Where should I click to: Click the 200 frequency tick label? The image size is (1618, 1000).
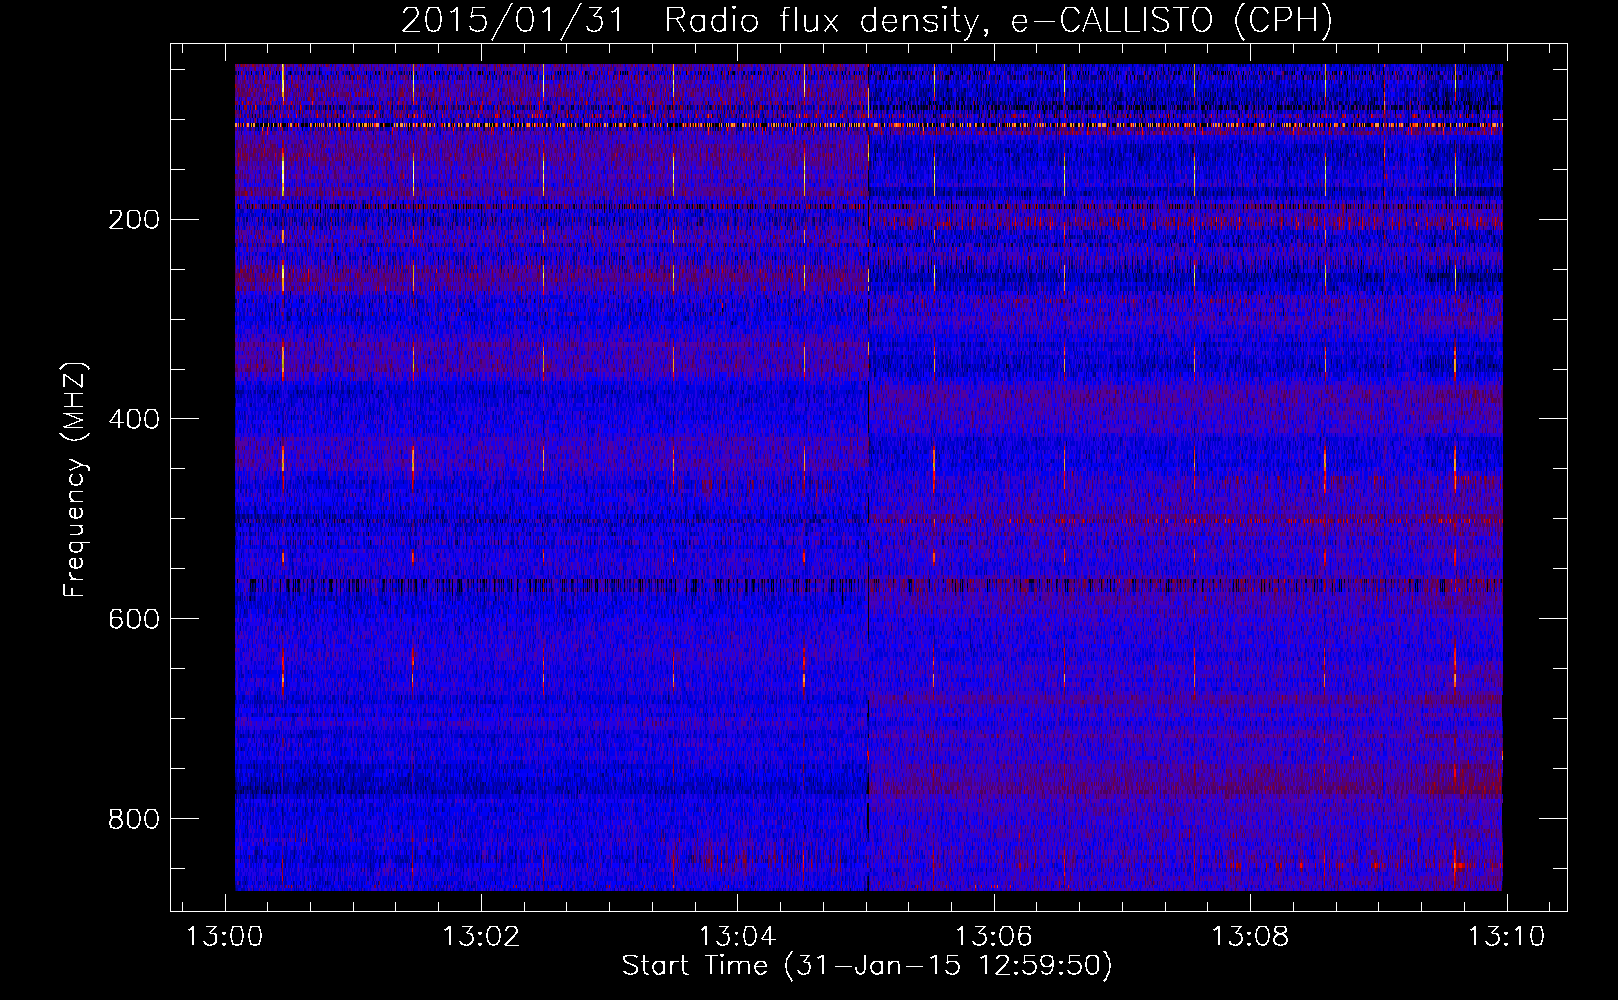click(x=134, y=219)
